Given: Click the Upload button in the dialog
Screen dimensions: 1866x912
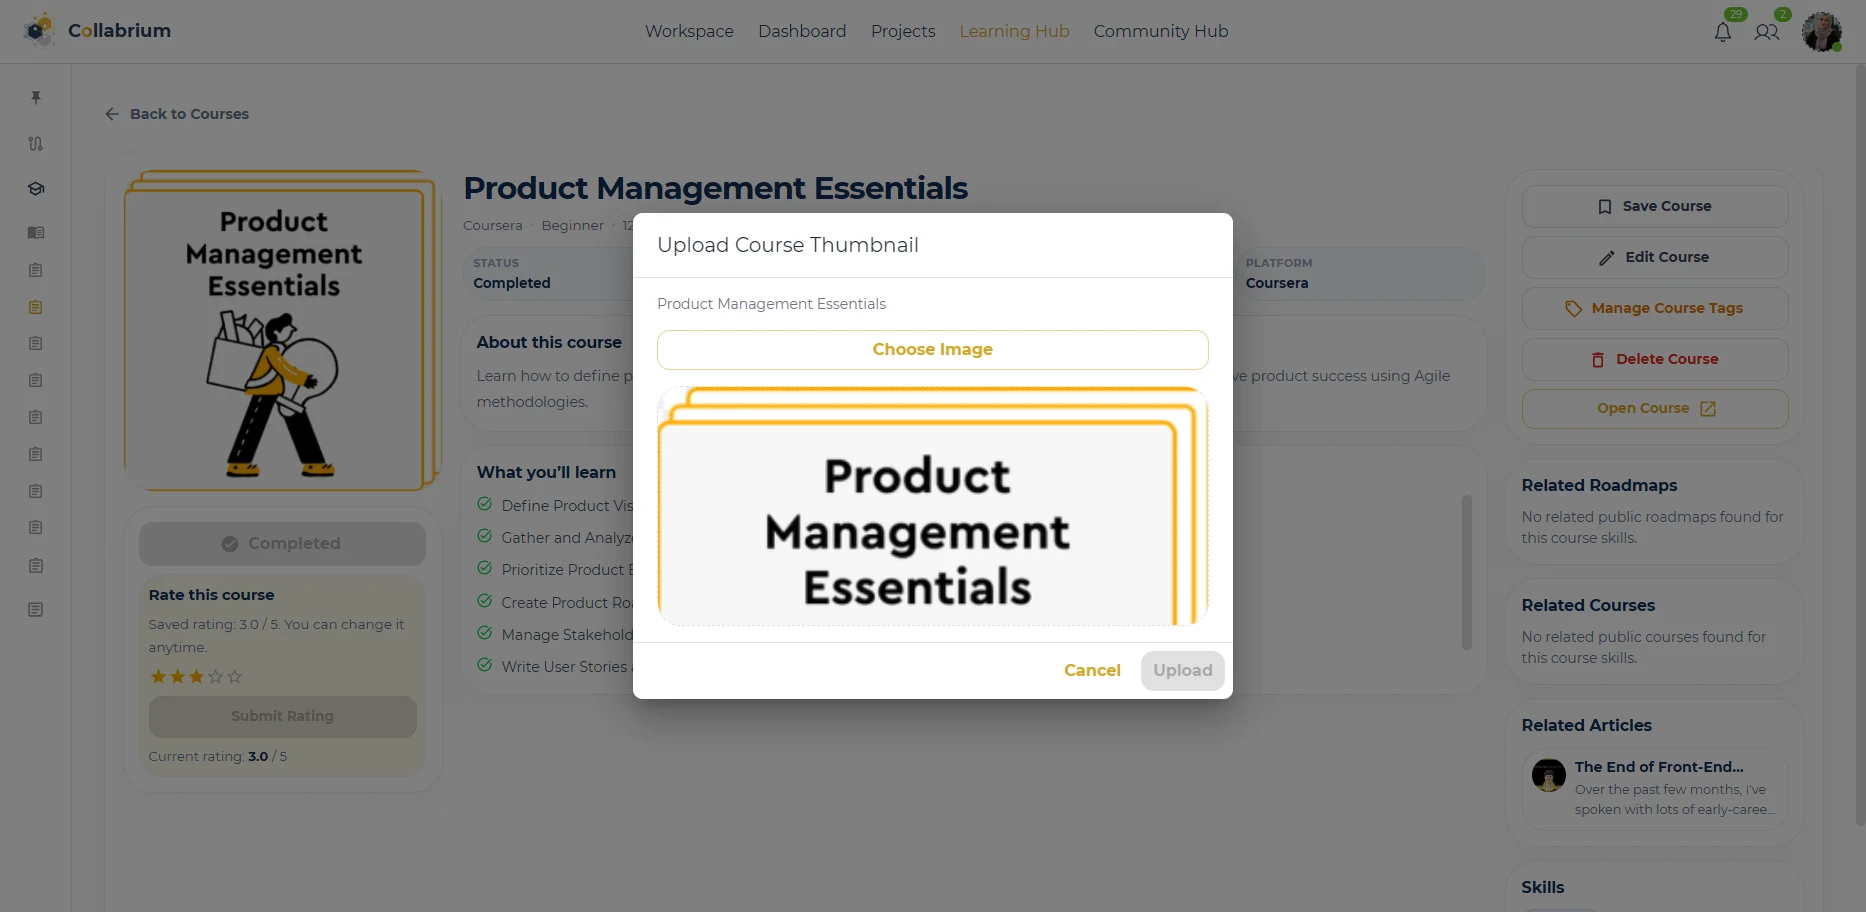Looking at the screenshot, I should [x=1183, y=670].
